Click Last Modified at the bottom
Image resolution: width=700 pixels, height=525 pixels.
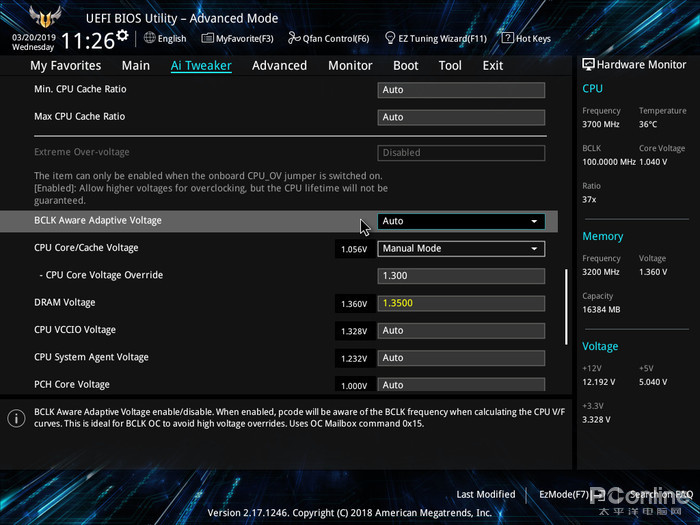pyautogui.click(x=486, y=494)
